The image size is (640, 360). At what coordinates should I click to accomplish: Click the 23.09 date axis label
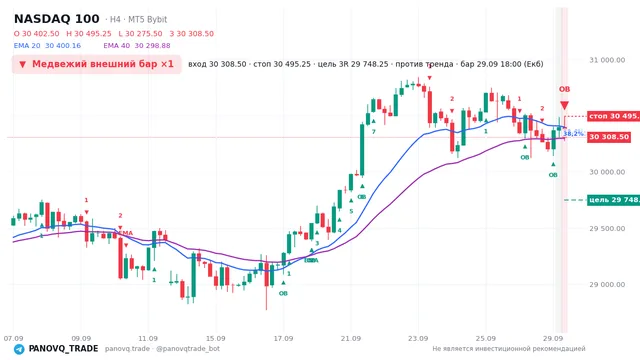coord(418,338)
